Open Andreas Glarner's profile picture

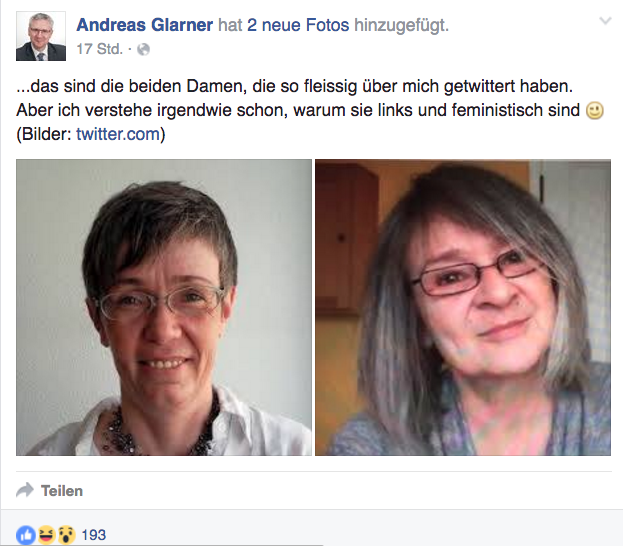41,36
